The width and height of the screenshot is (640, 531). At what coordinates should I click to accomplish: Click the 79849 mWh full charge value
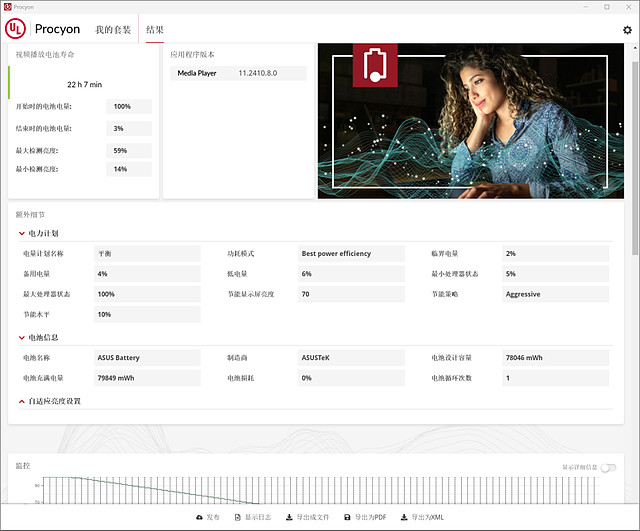(147, 378)
